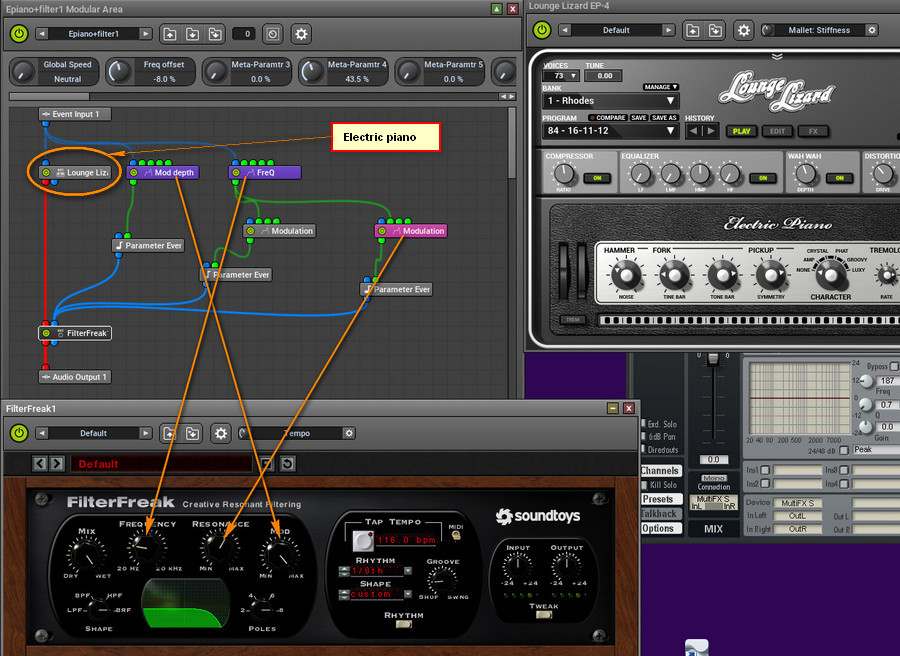
Task: Switch to Lounge Lizard PLAY tab
Action: click(742, 131)
